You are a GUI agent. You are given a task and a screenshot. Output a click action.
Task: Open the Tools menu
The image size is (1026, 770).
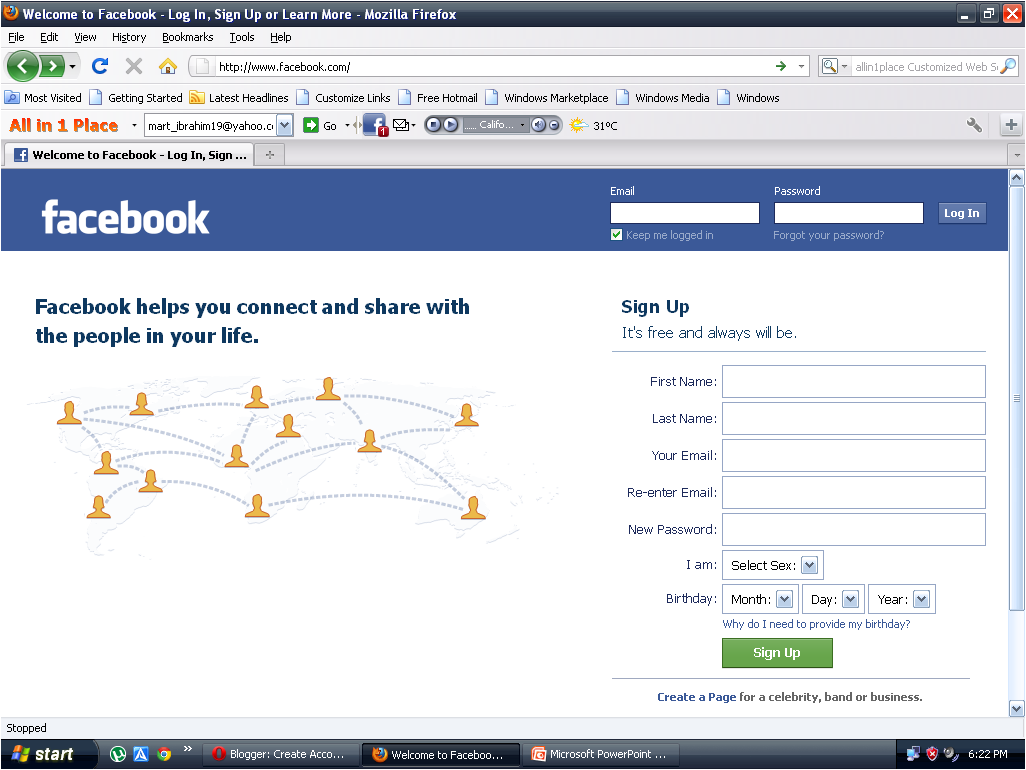241,37
